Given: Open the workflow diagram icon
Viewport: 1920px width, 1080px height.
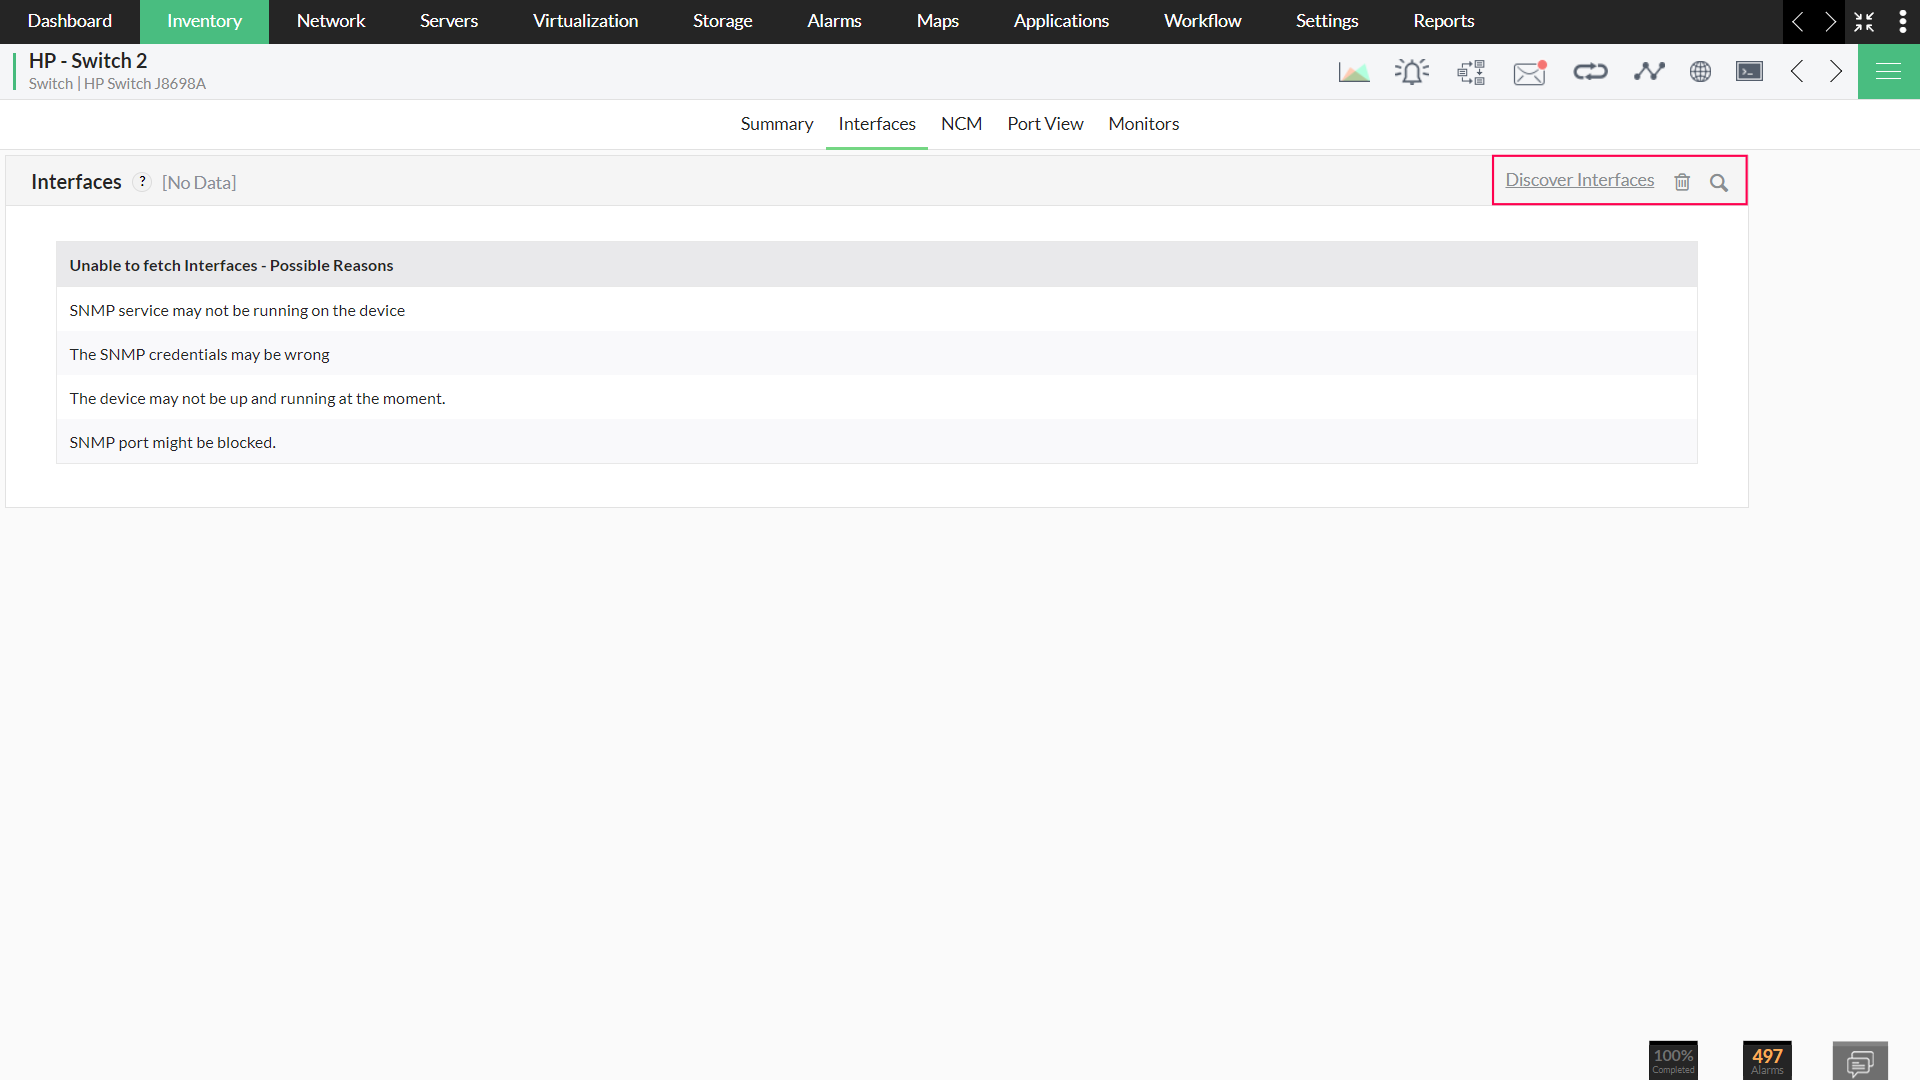Looking at the screenshot, I should [1471, 72].
